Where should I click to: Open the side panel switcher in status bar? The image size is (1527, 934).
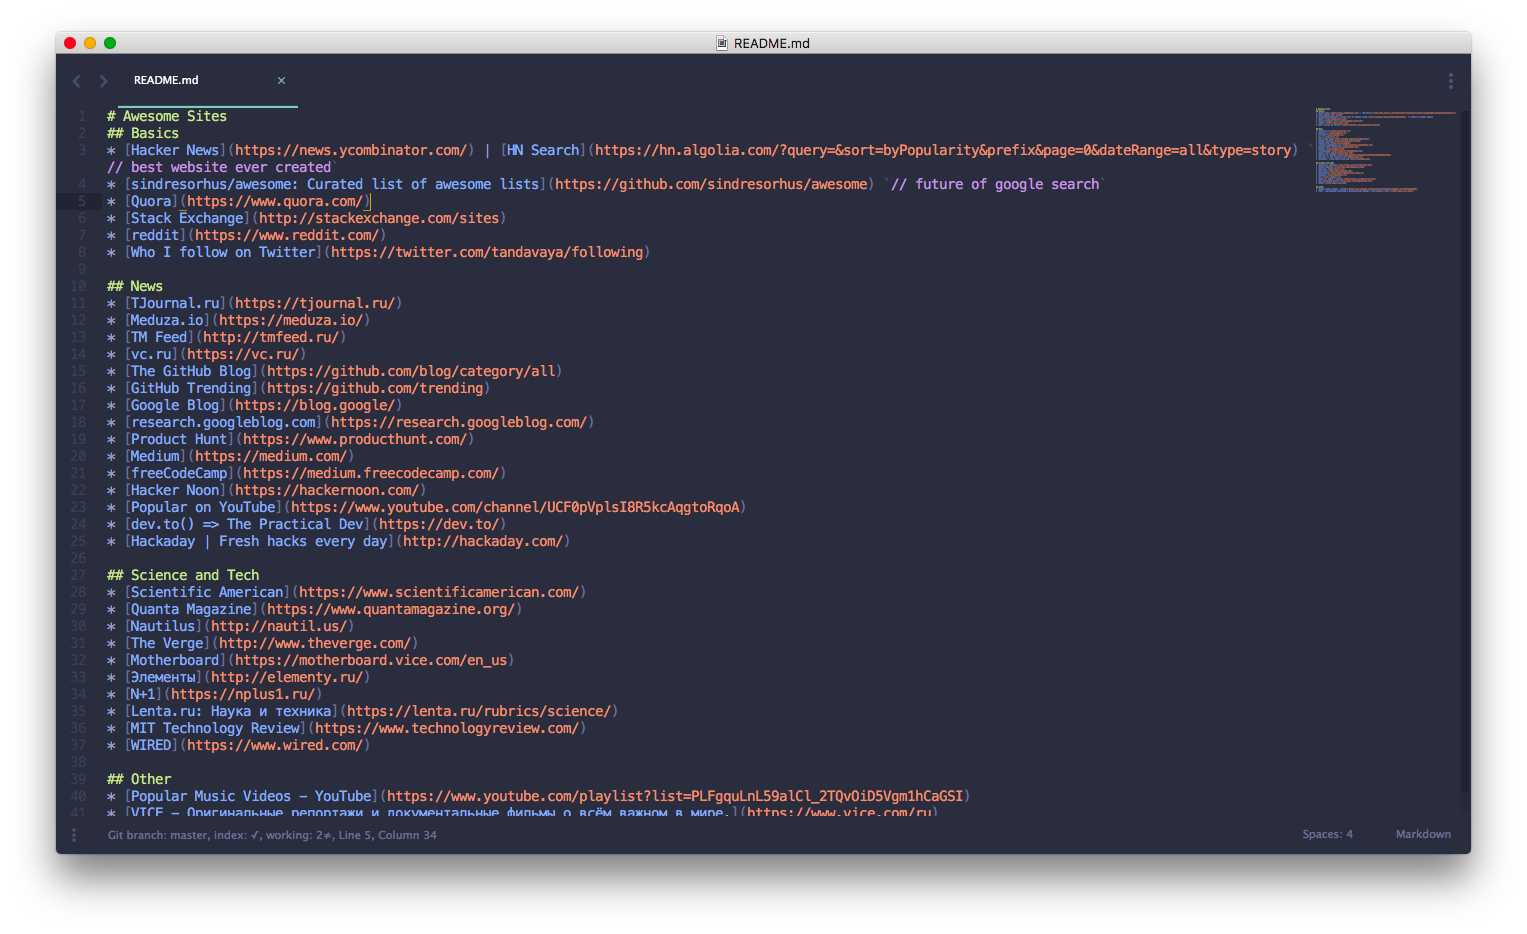73,835
